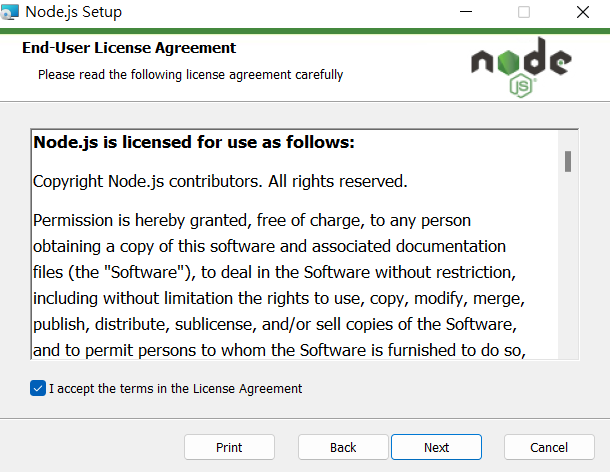610x472 pixels.
Task: Click the "Please read the following" subtitle
Action: pos(190,74)
